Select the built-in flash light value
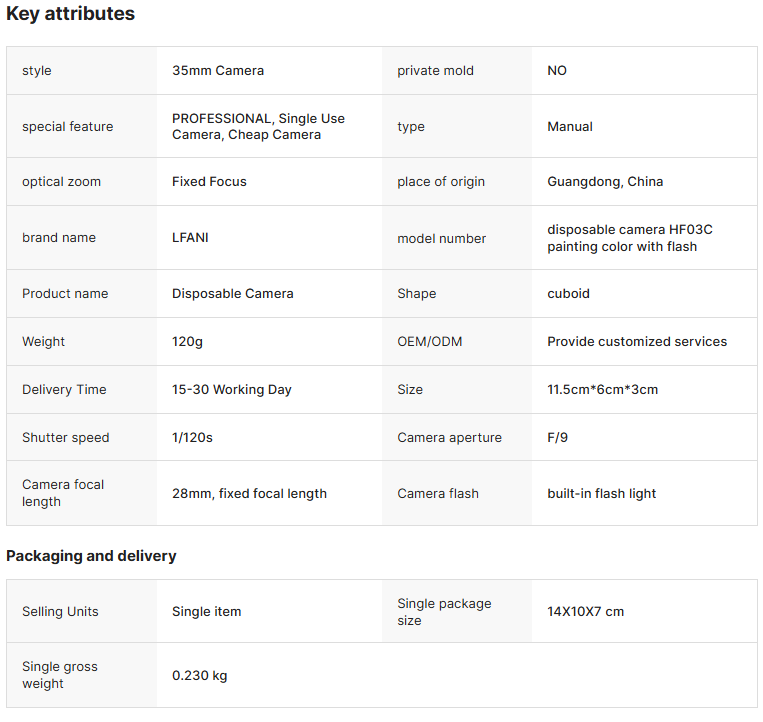 point(601,493)
